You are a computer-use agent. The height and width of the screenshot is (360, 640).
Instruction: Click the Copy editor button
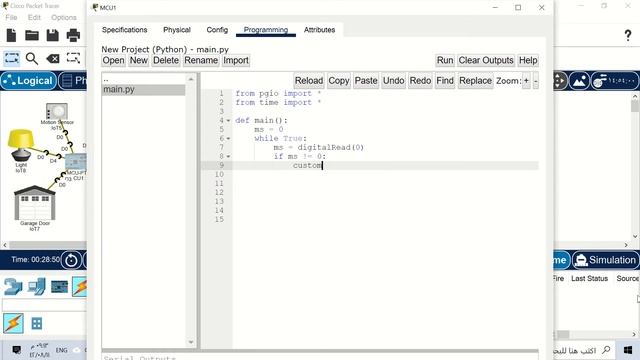pyautogui.click(x=339, y=81)
